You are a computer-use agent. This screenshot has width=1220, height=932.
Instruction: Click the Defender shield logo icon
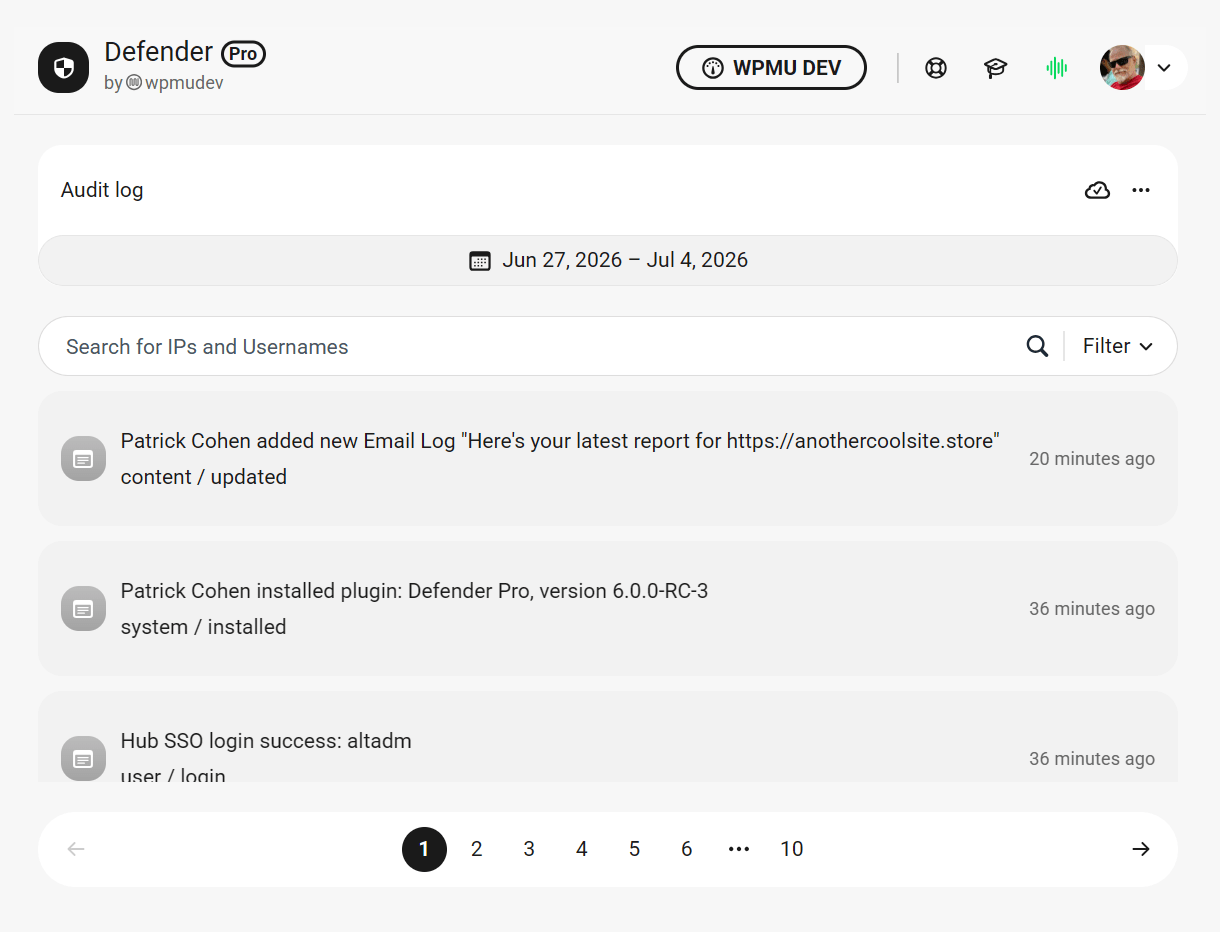coord(63,68)
